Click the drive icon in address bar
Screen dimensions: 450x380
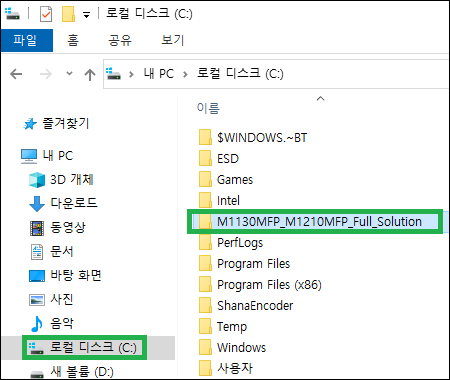click(113, 74)
